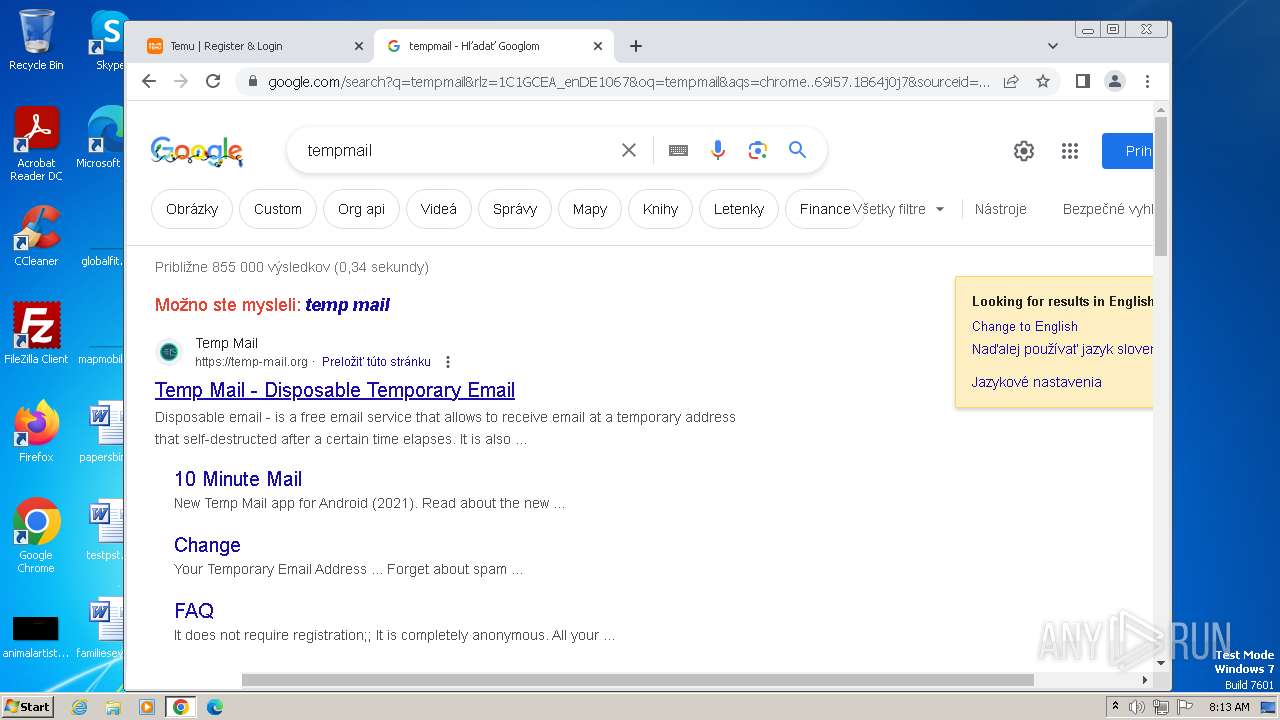The width and height of the screenshot is (1280, 720).
Task: Click the Temp Mail site favicon
Action: [169, 352]
